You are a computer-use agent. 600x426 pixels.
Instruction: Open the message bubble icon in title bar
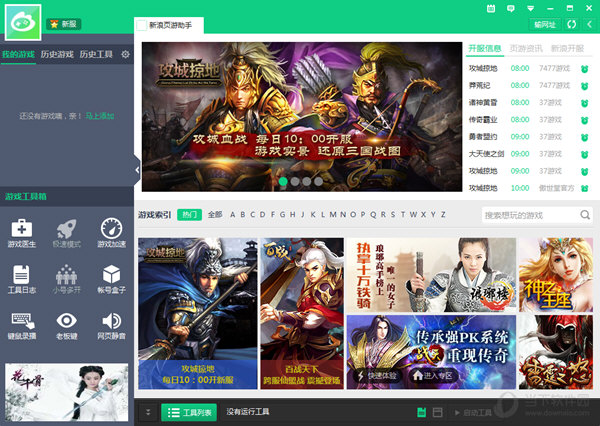coord(510,8)
